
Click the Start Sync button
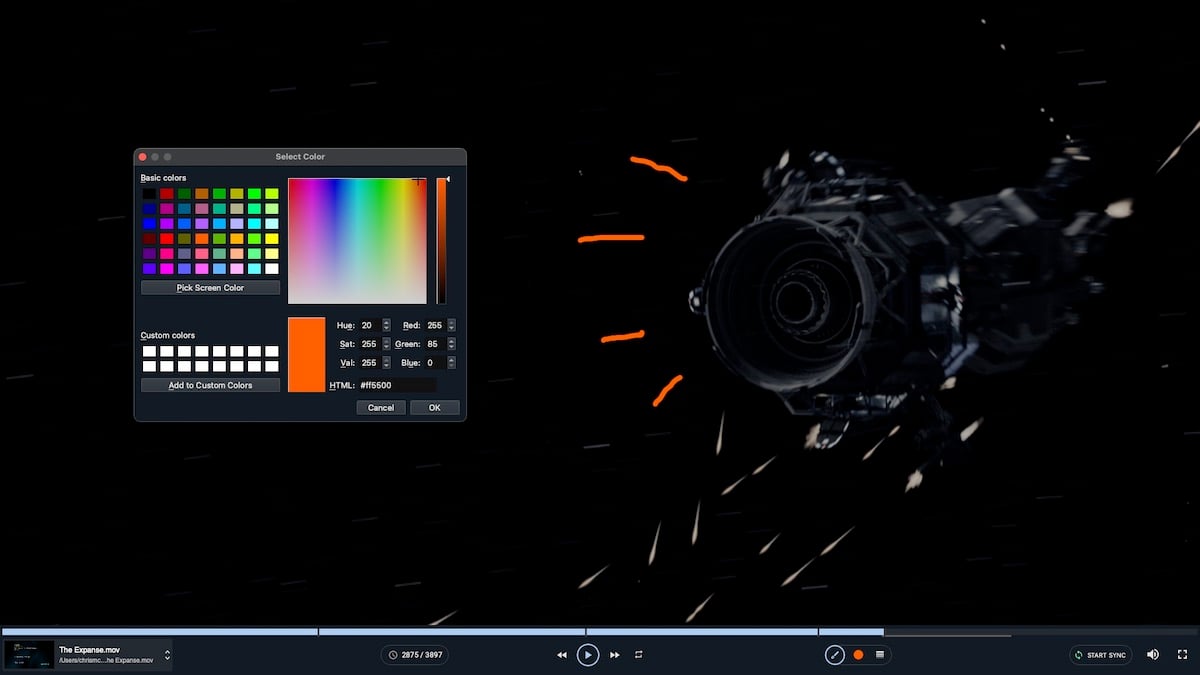1101,655
